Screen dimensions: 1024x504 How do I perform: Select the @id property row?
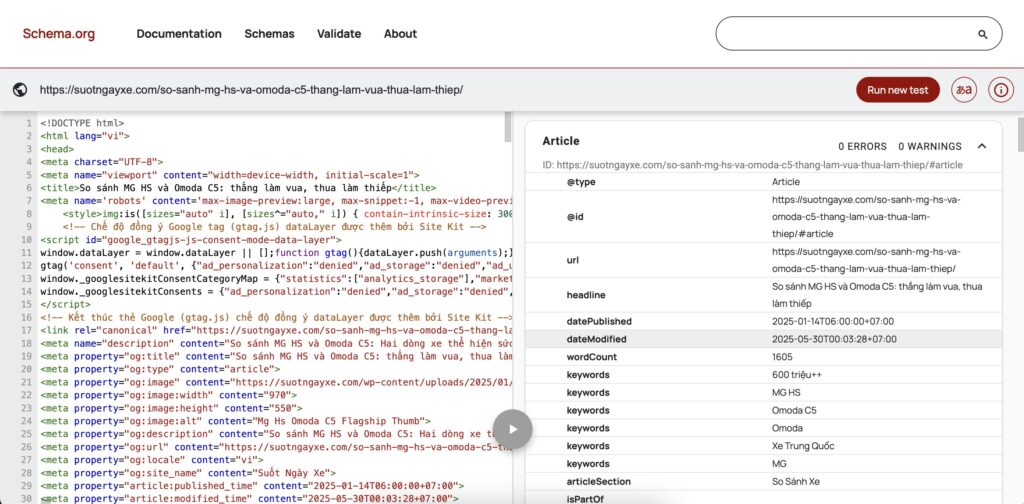[763, 217]
